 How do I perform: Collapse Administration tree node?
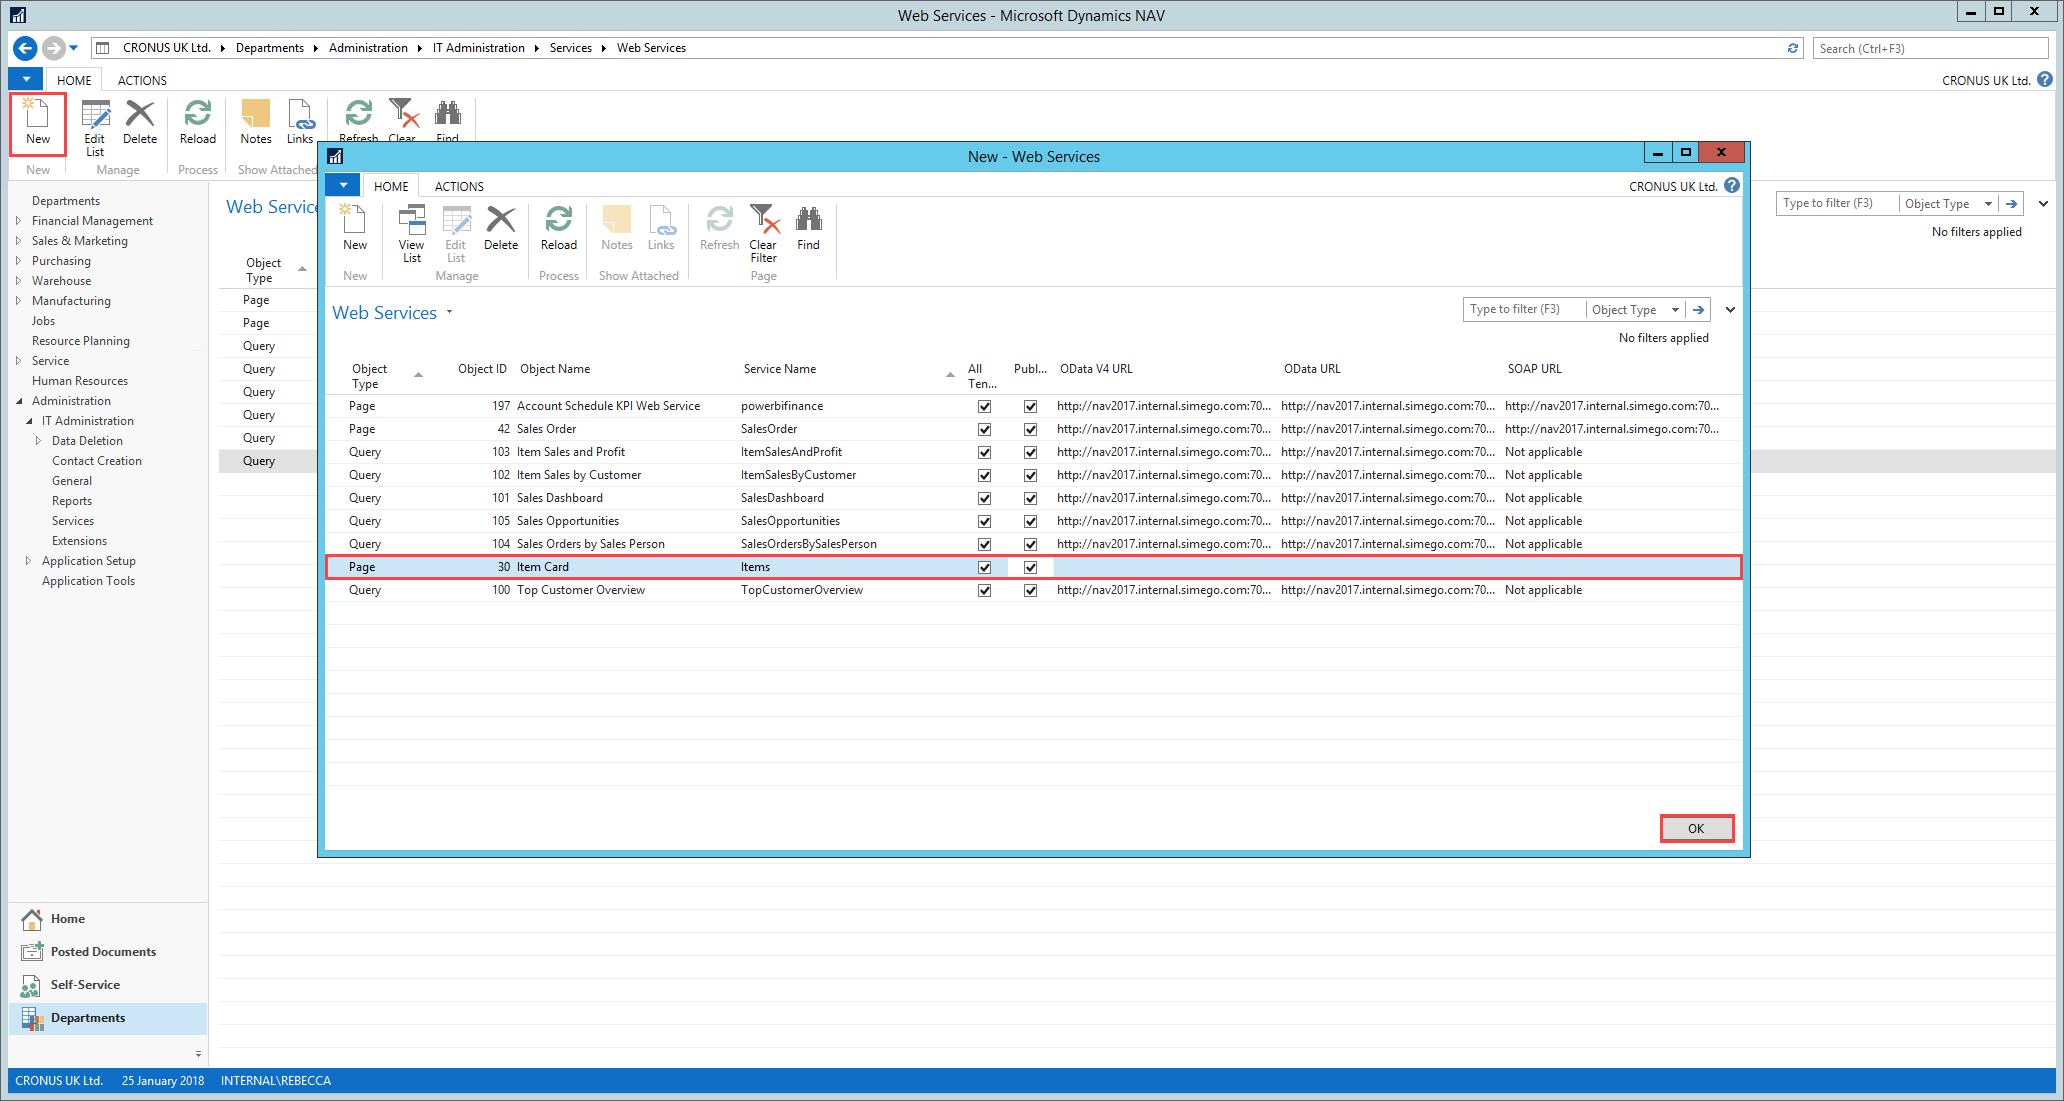pyautogui.click(x=19, y=401)
